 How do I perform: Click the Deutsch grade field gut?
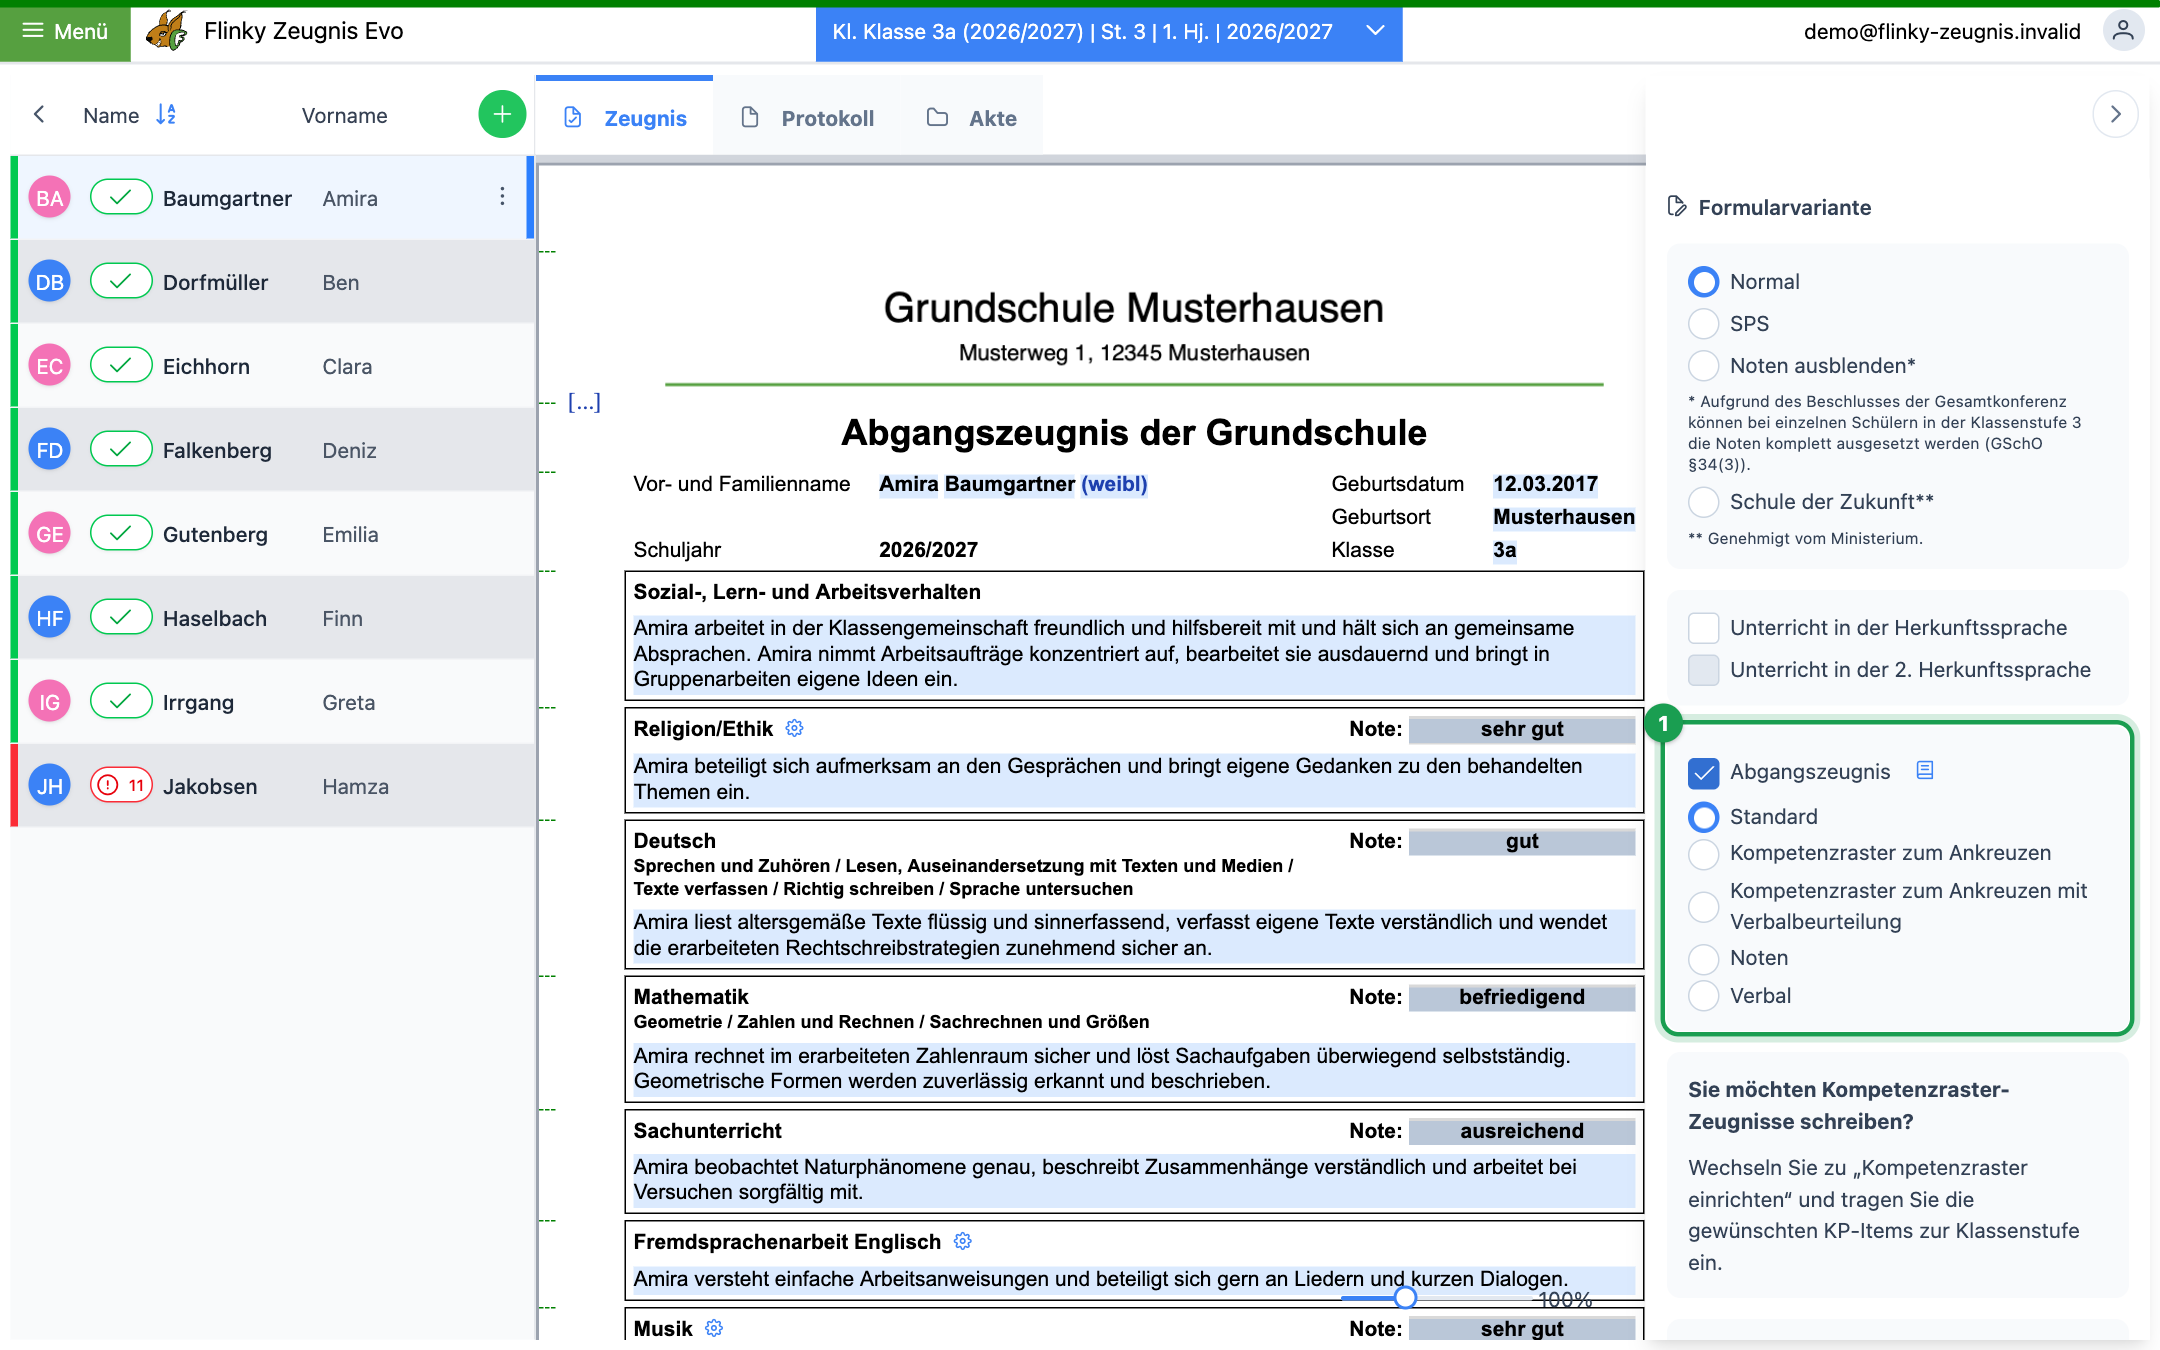pyautogui.click(x=1522, y=842)
